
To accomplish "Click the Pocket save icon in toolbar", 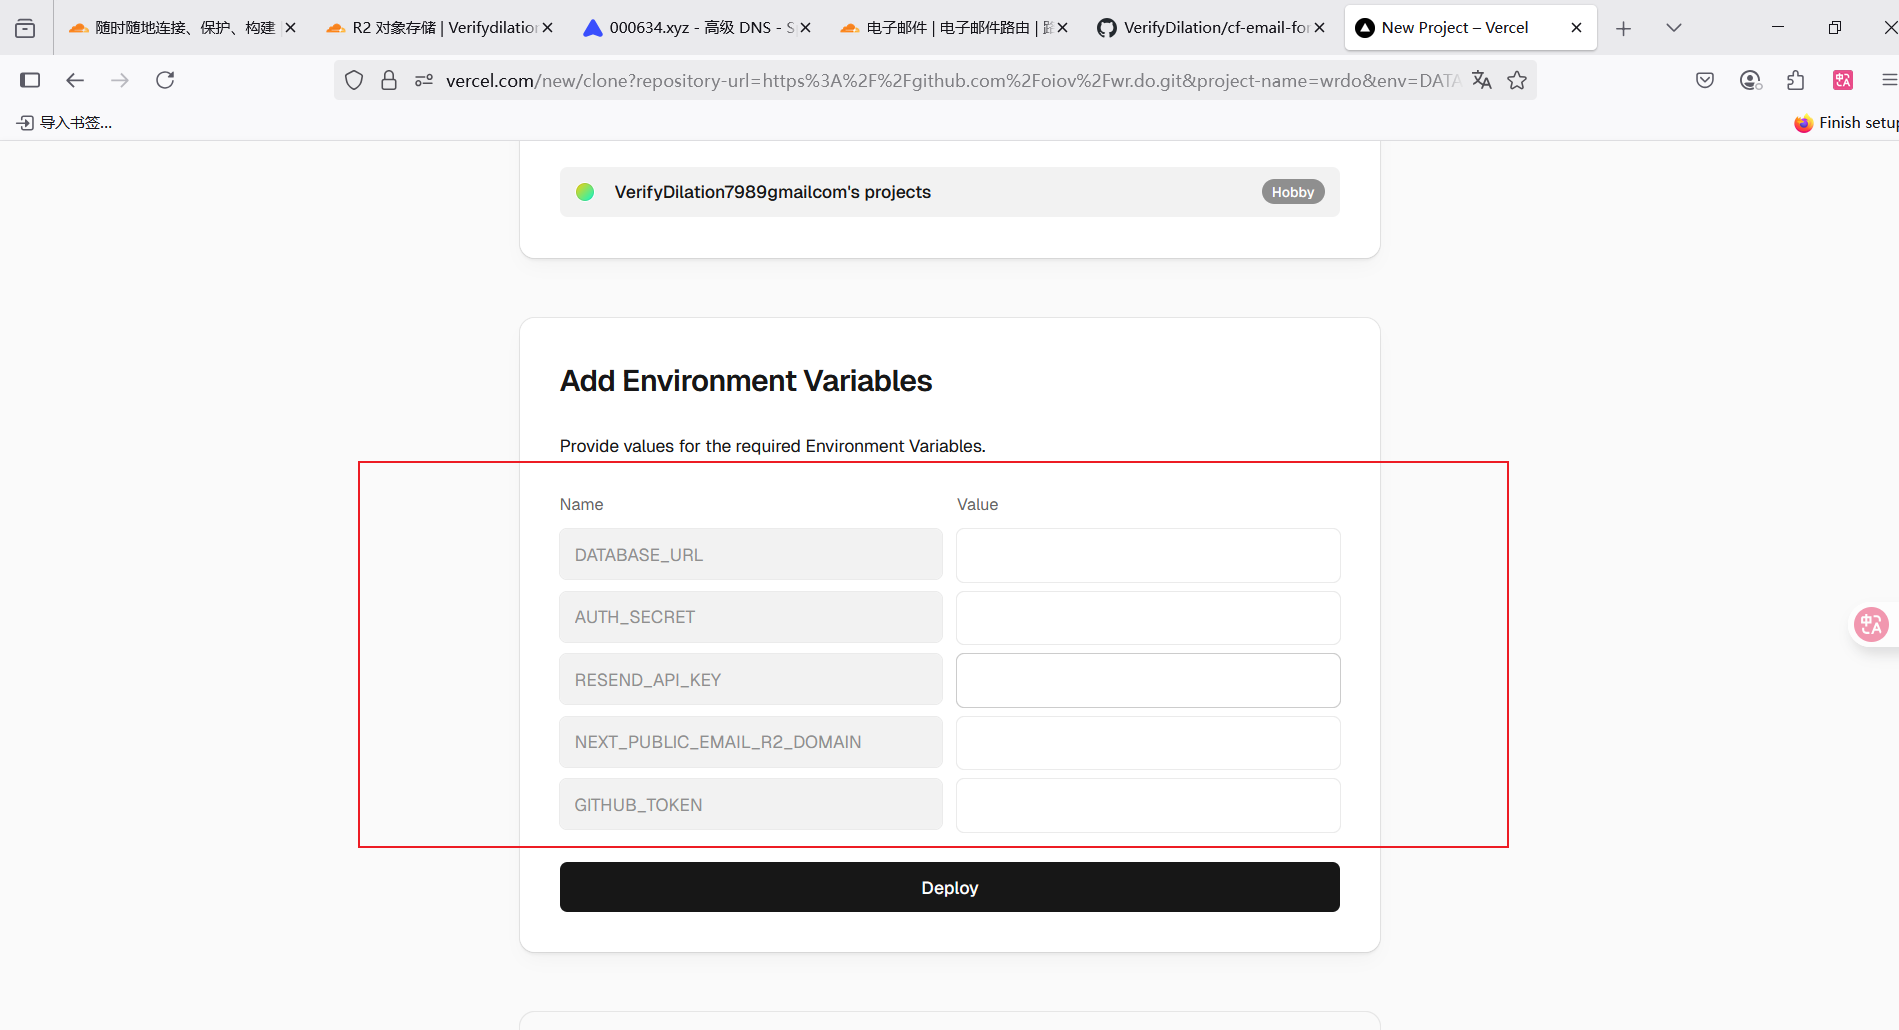I will 1705,80.
